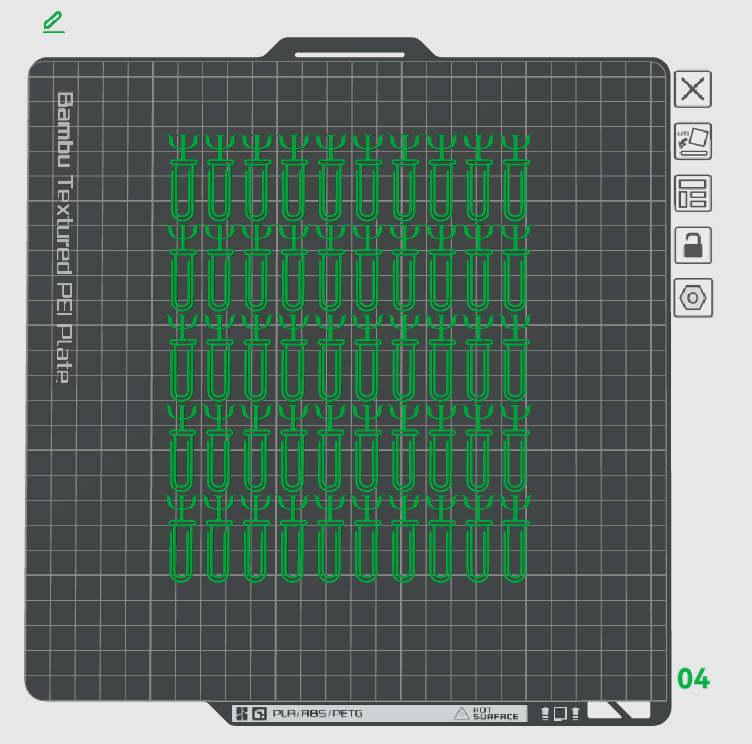Select the first test tube in the top row
The width and height of the screenshot is (752, 744).
[183, 177]
